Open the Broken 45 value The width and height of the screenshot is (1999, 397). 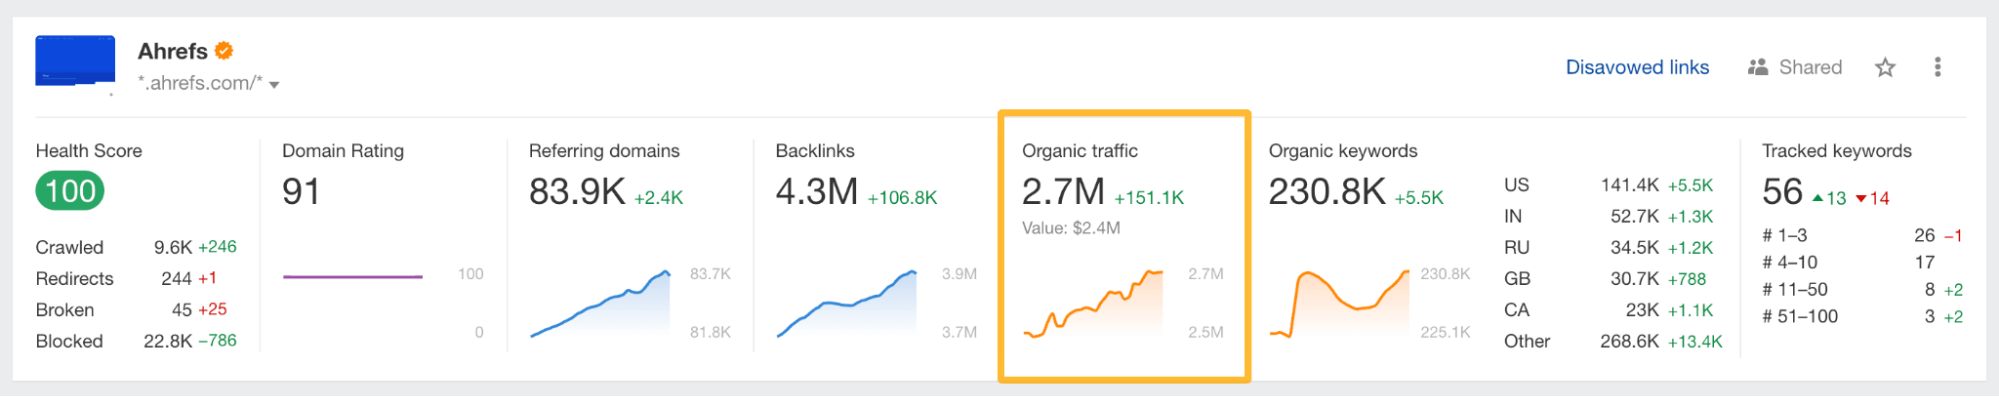click(182, 310)
